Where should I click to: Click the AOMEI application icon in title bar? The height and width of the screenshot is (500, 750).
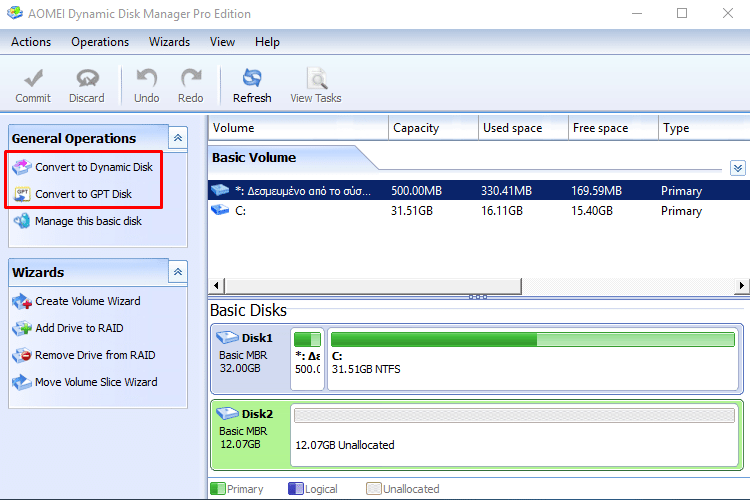pyautogui.click(x=15, y=13)
